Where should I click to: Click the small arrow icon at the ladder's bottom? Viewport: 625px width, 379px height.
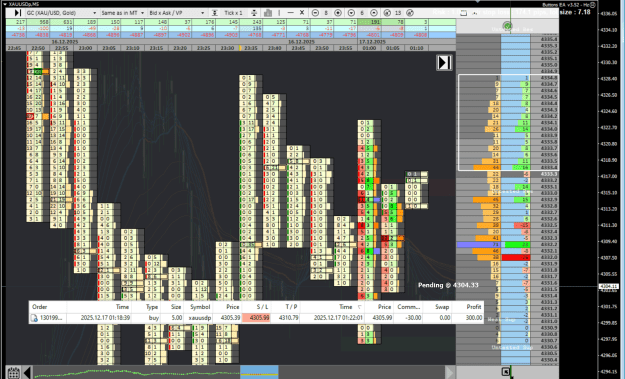pos(505,371)
